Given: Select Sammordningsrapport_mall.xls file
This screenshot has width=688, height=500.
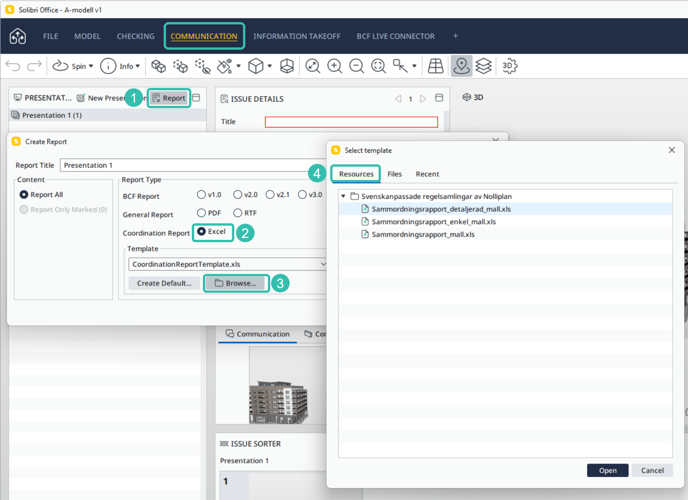Looking at the screenshot, I should pos(505,234).
